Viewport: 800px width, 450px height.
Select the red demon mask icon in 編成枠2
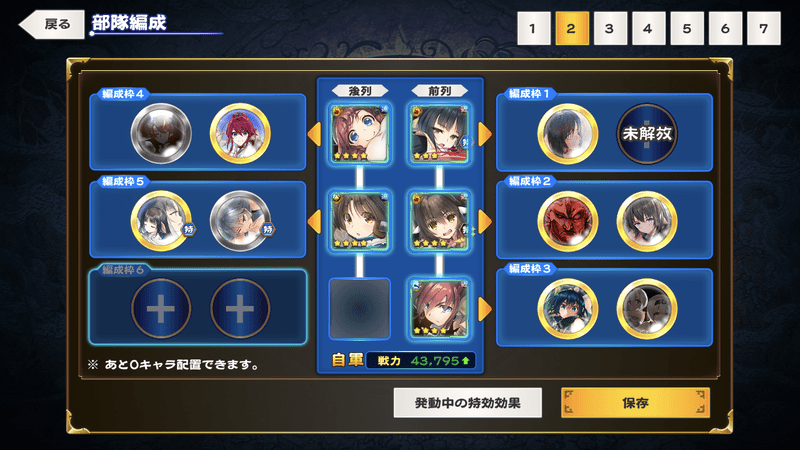(567, 221)
